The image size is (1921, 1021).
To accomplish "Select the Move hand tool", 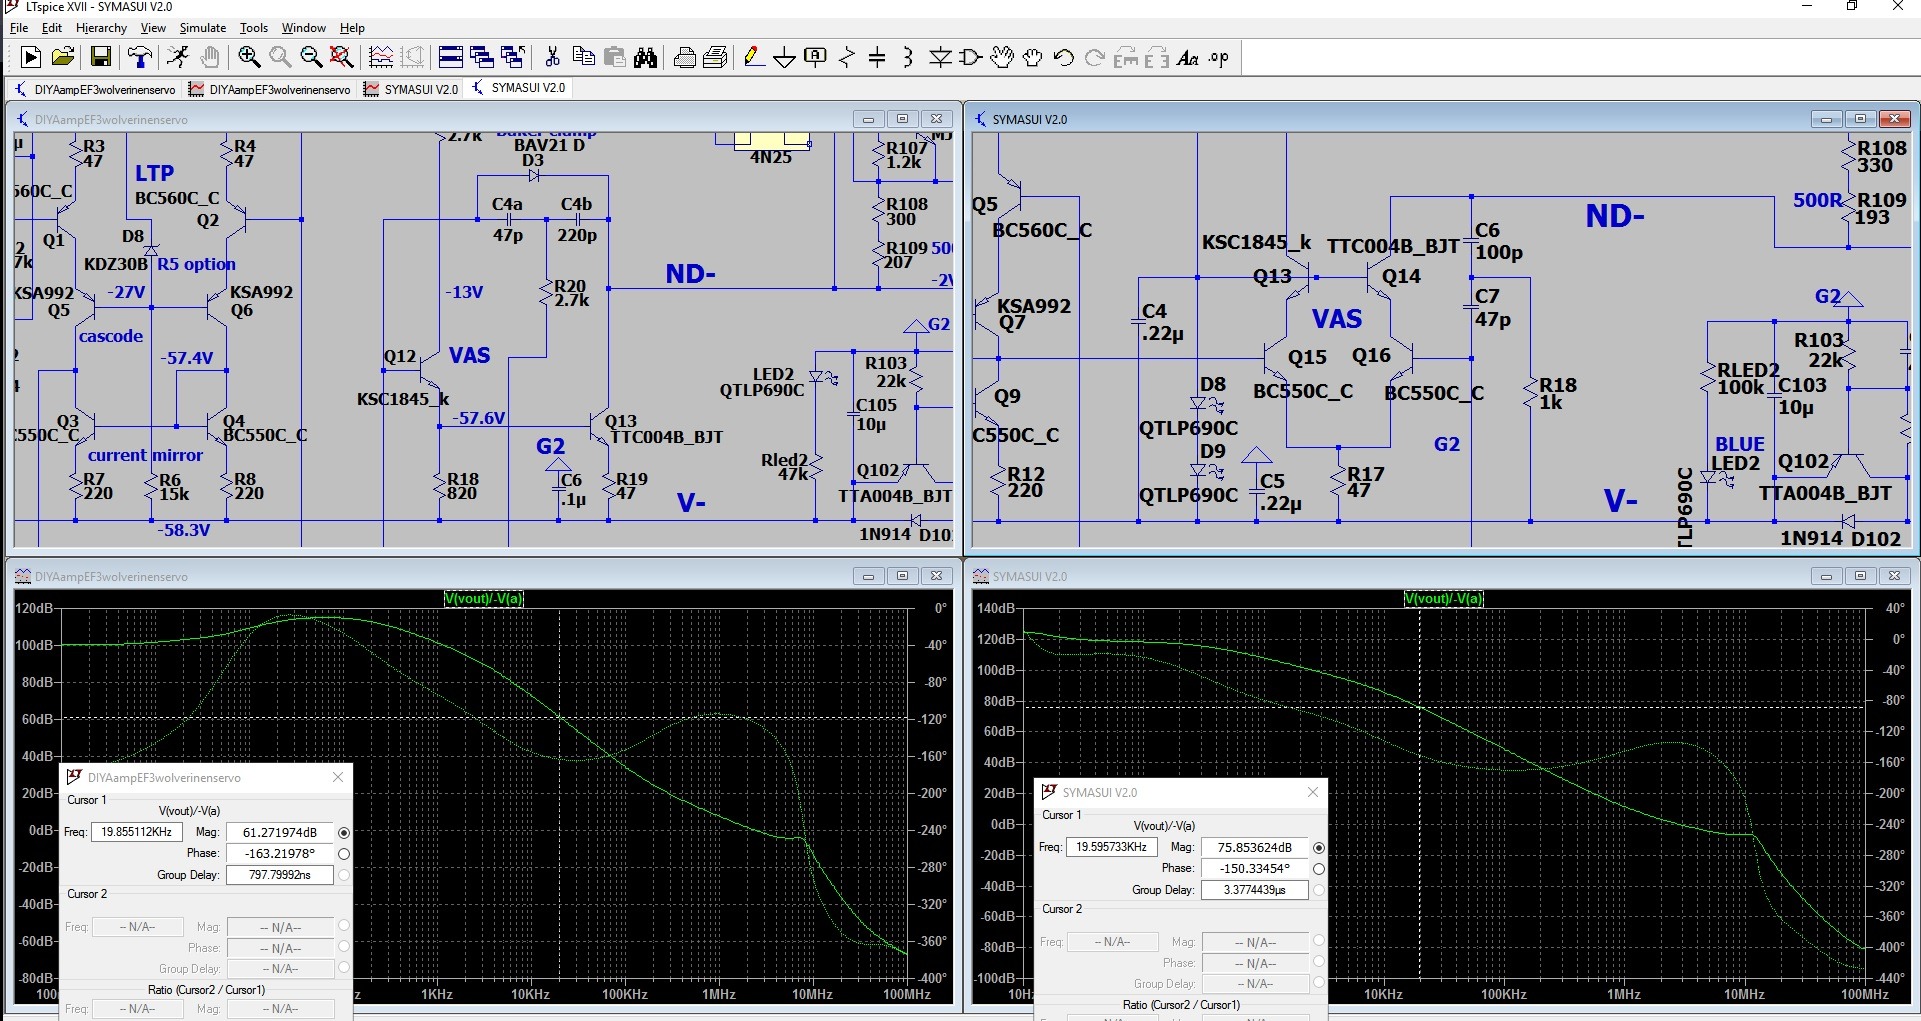I will [1002, 57].
